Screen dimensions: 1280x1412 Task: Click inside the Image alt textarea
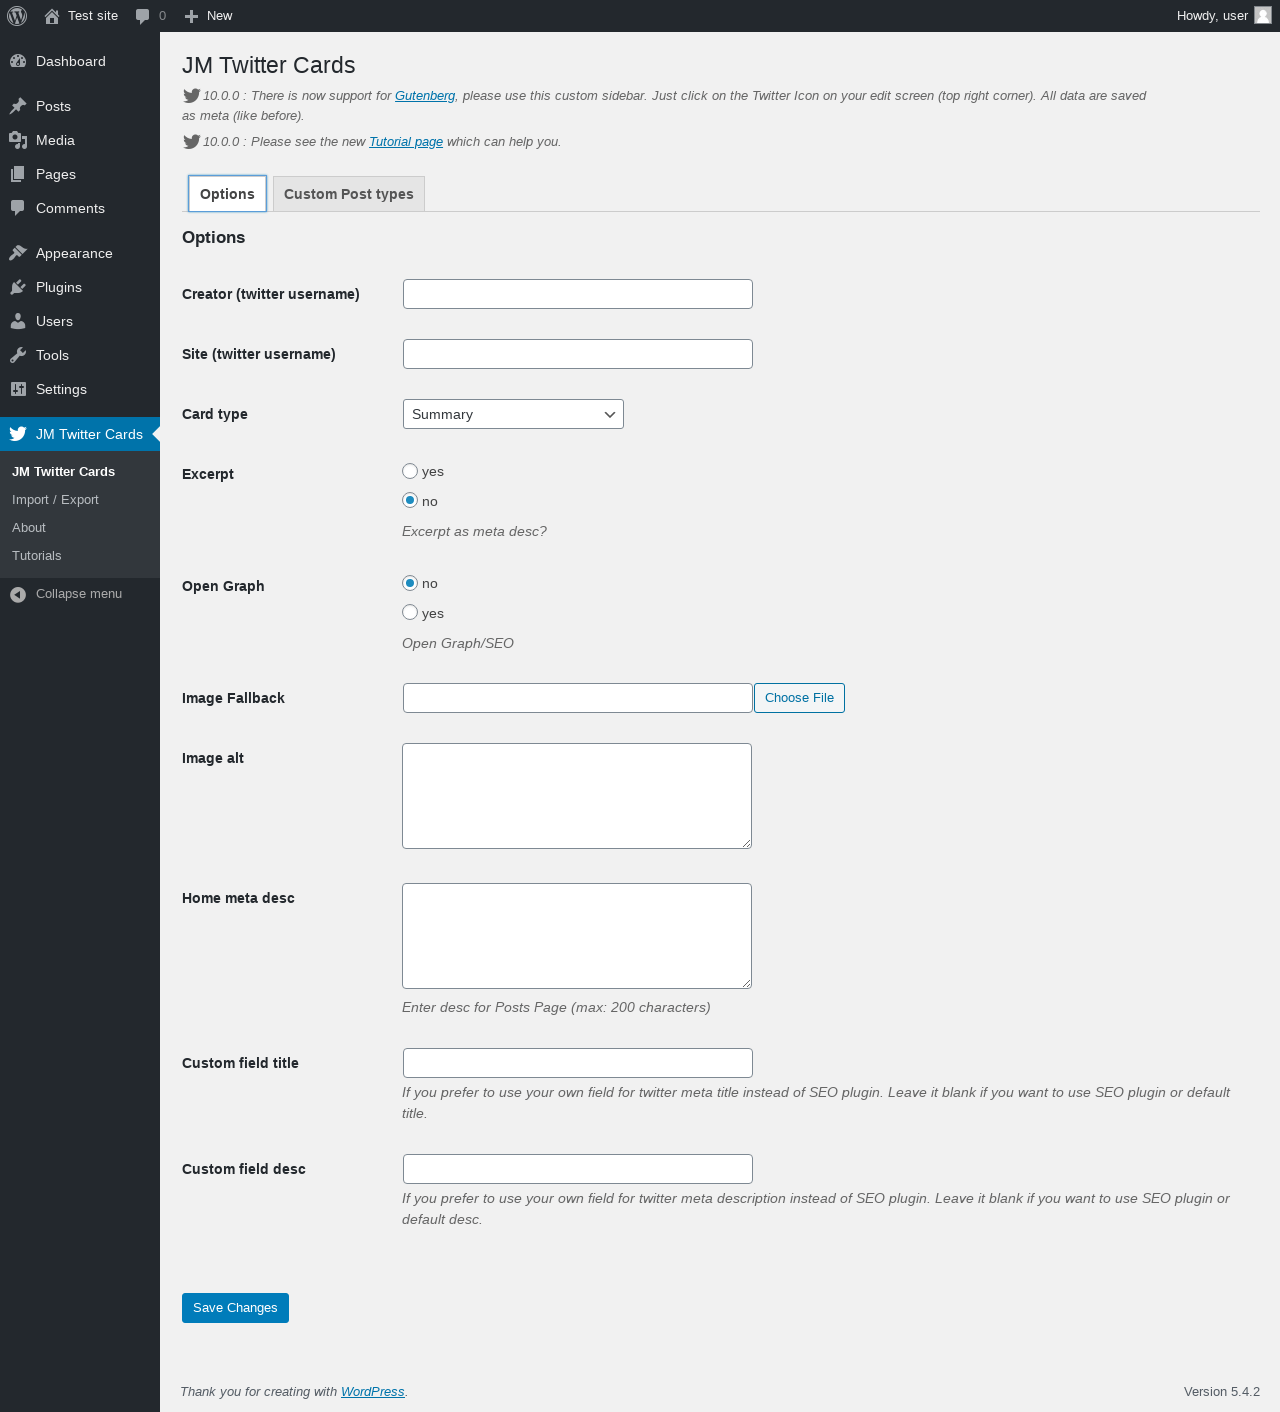pos(577,796)
